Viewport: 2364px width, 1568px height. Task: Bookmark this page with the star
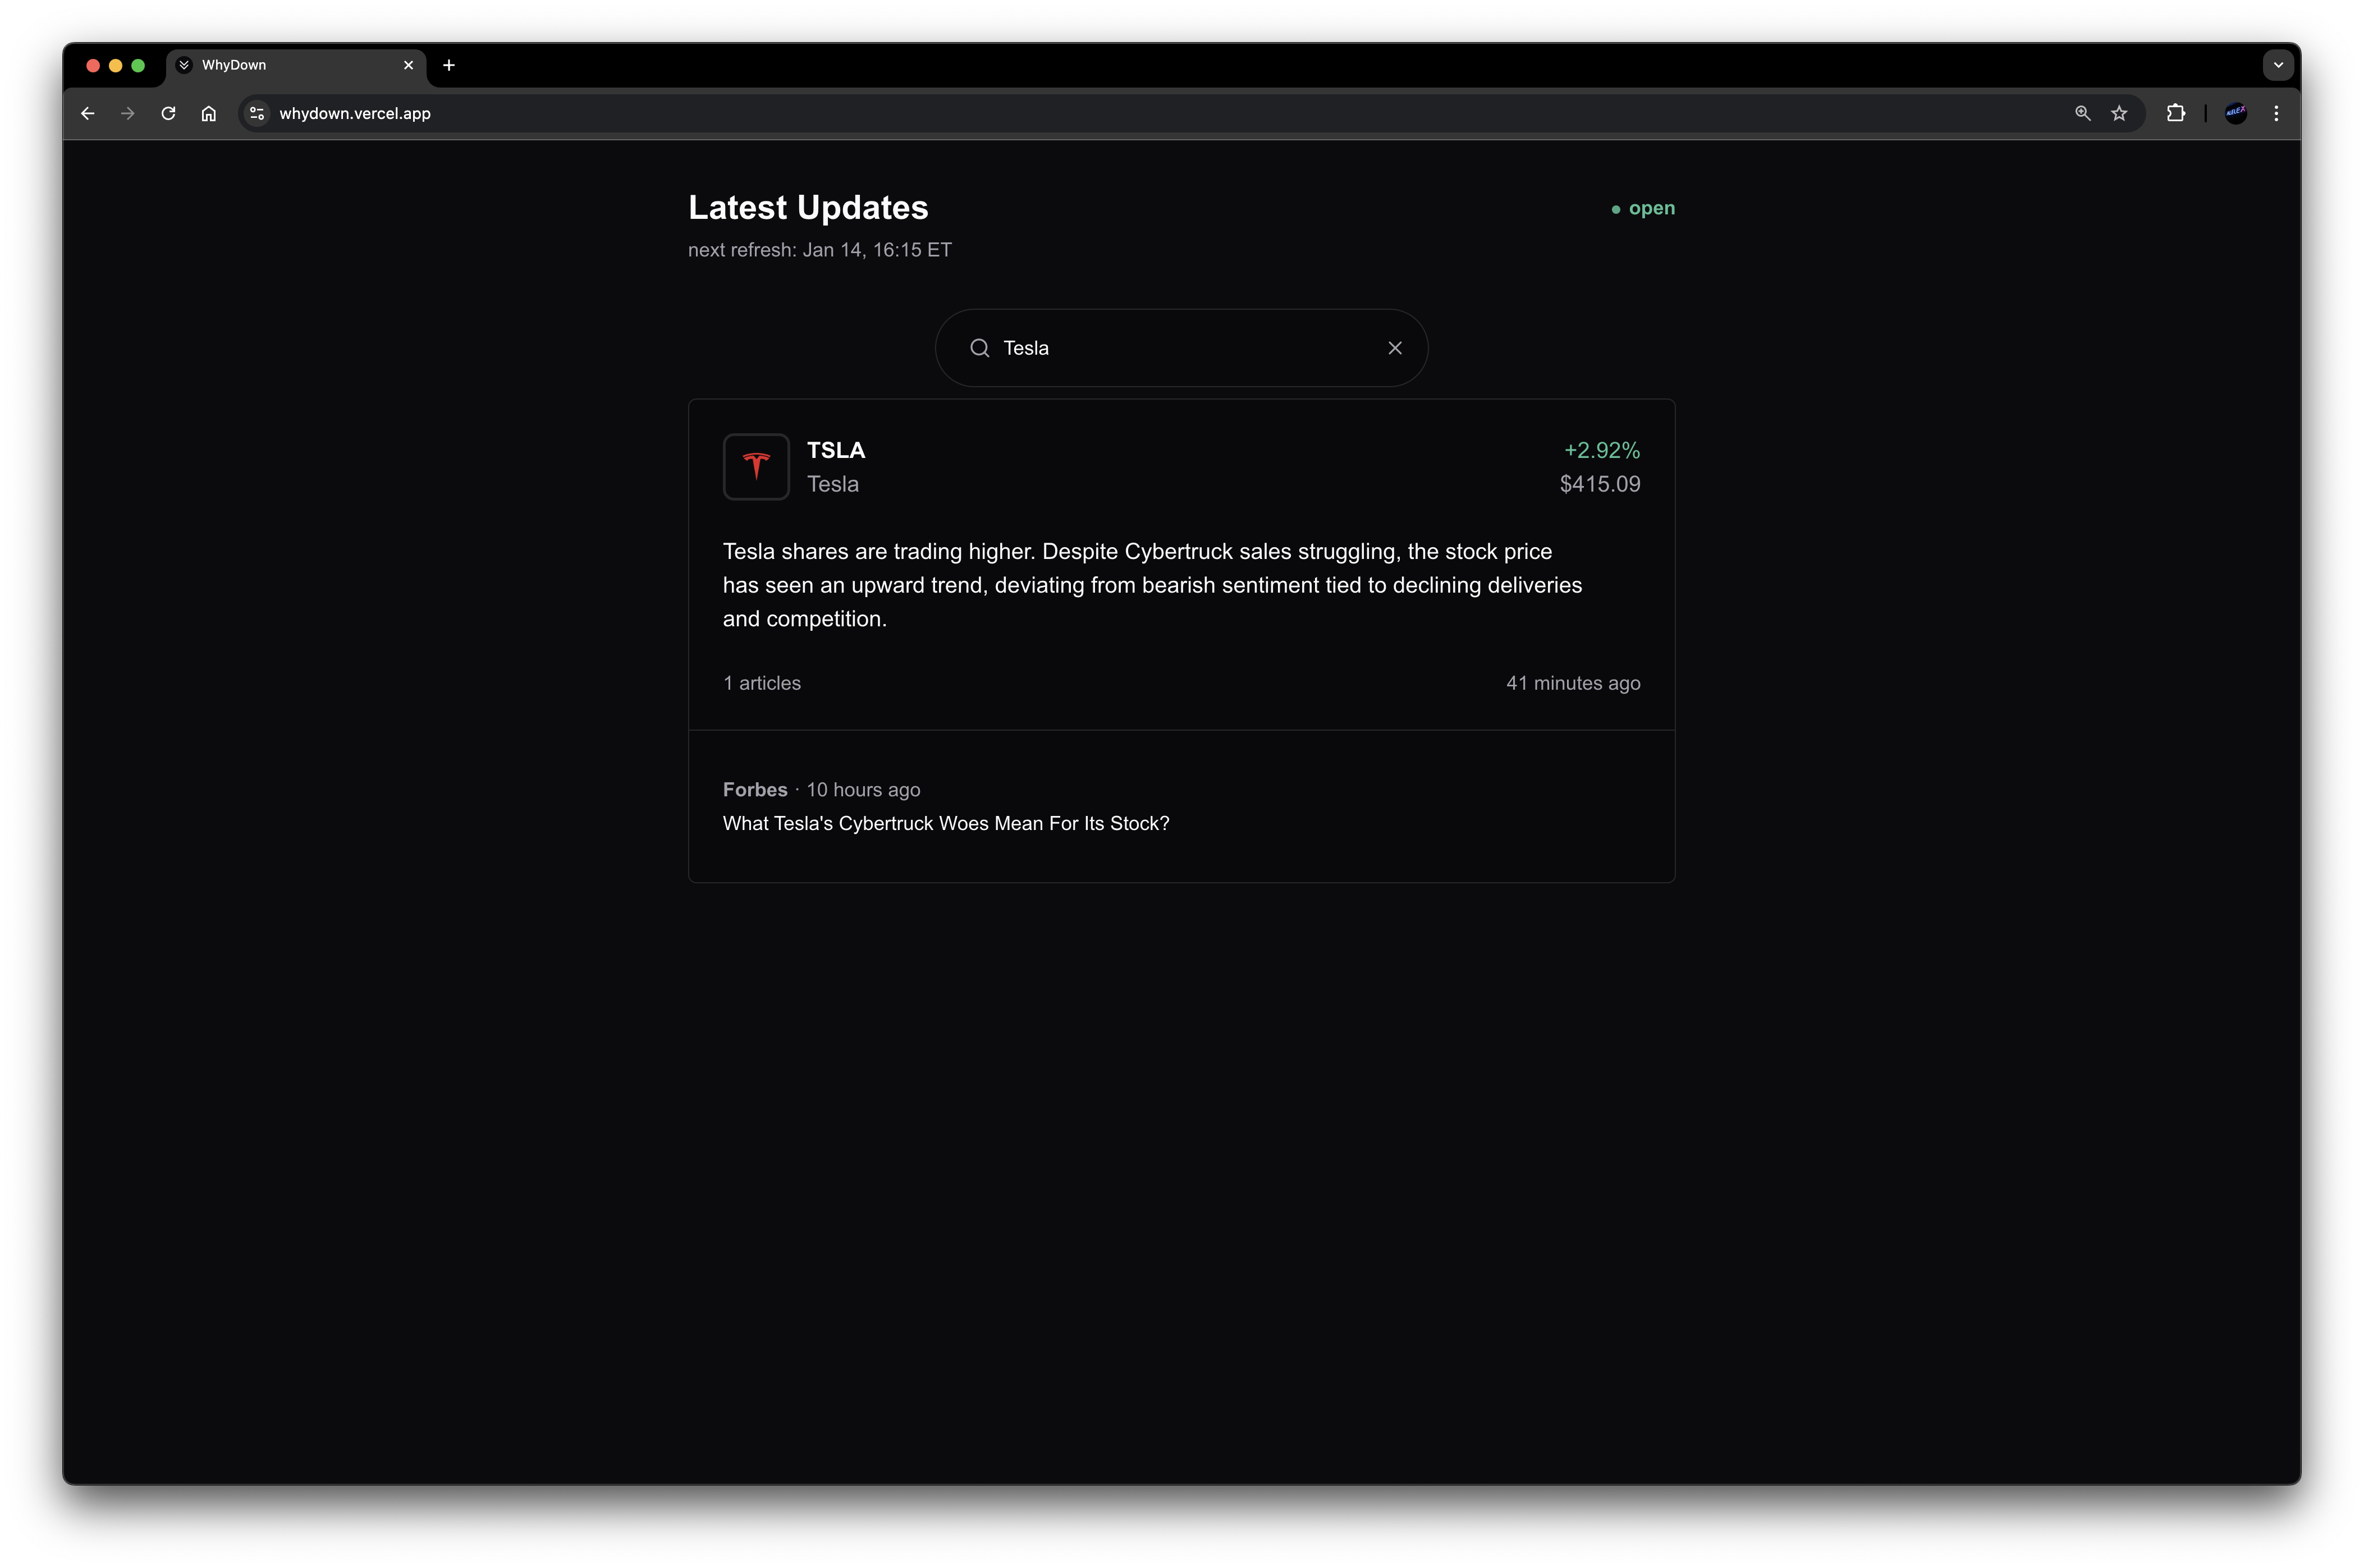pos(2119,114)
